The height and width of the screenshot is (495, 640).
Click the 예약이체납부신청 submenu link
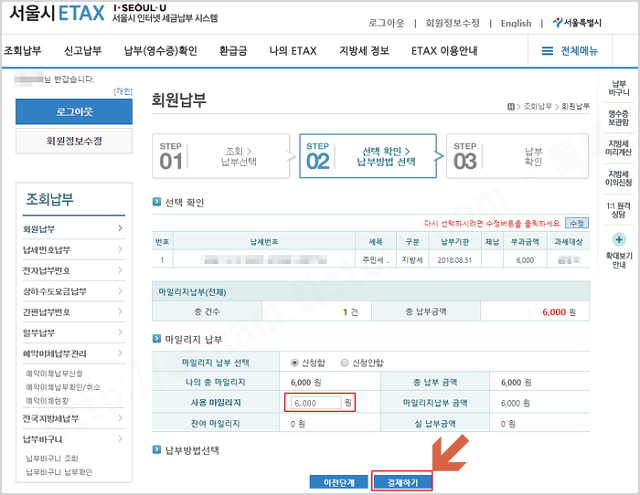point(54,373)
